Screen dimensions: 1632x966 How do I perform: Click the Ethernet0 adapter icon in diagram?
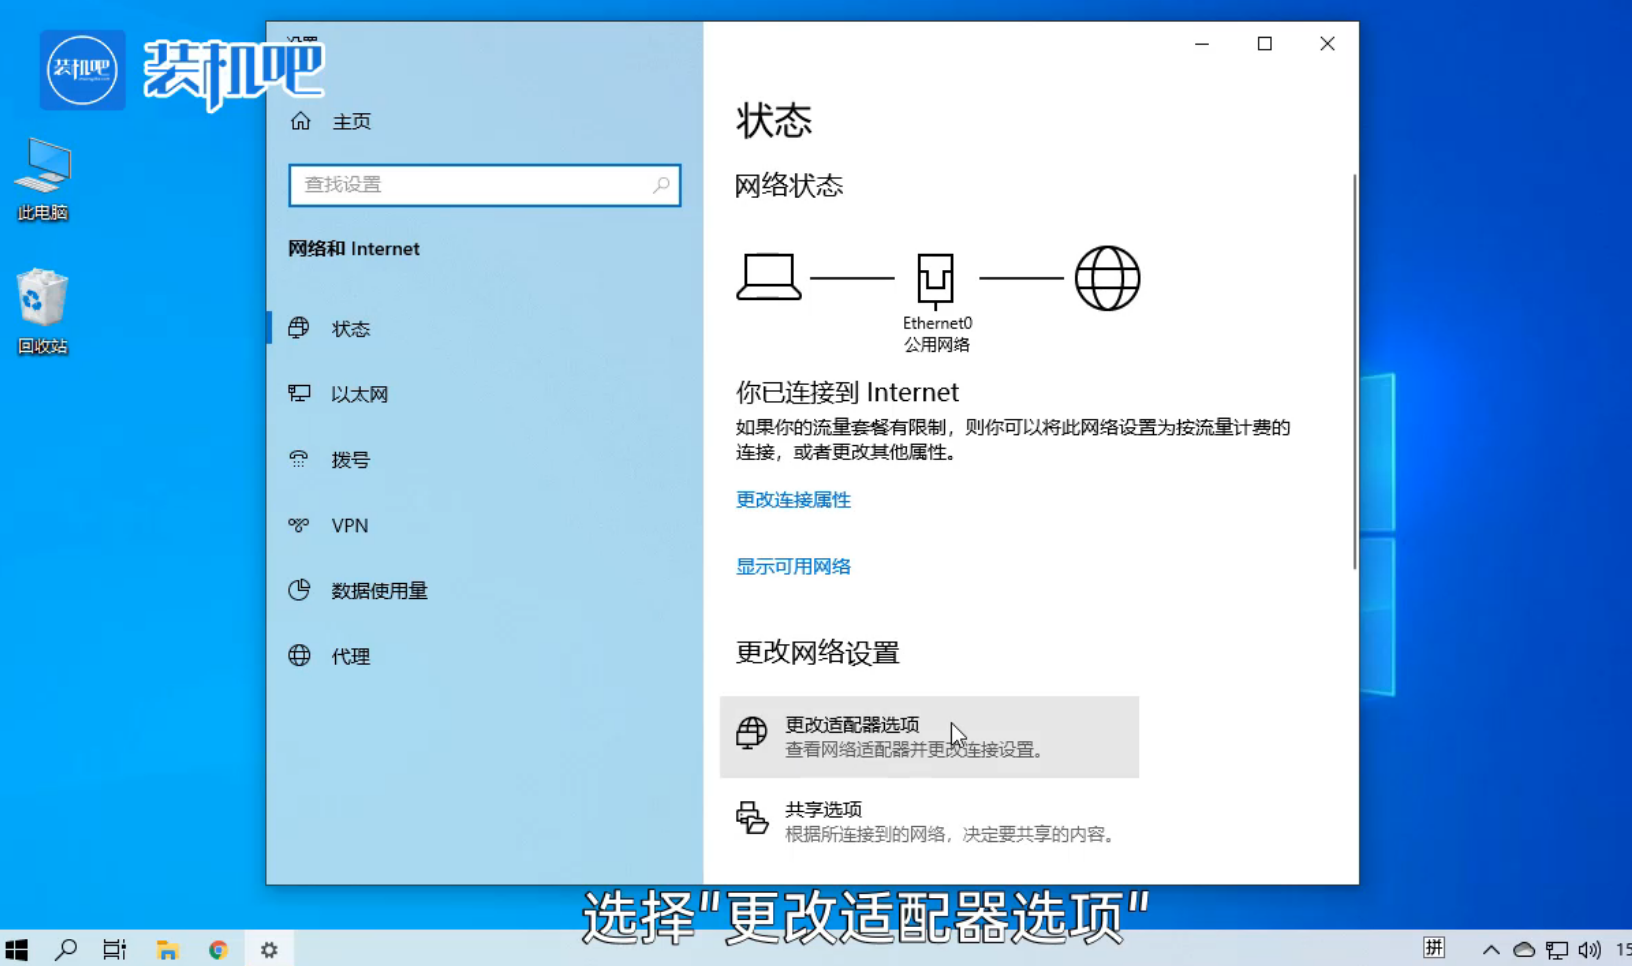pyautogui.click(x=935, y=279)
